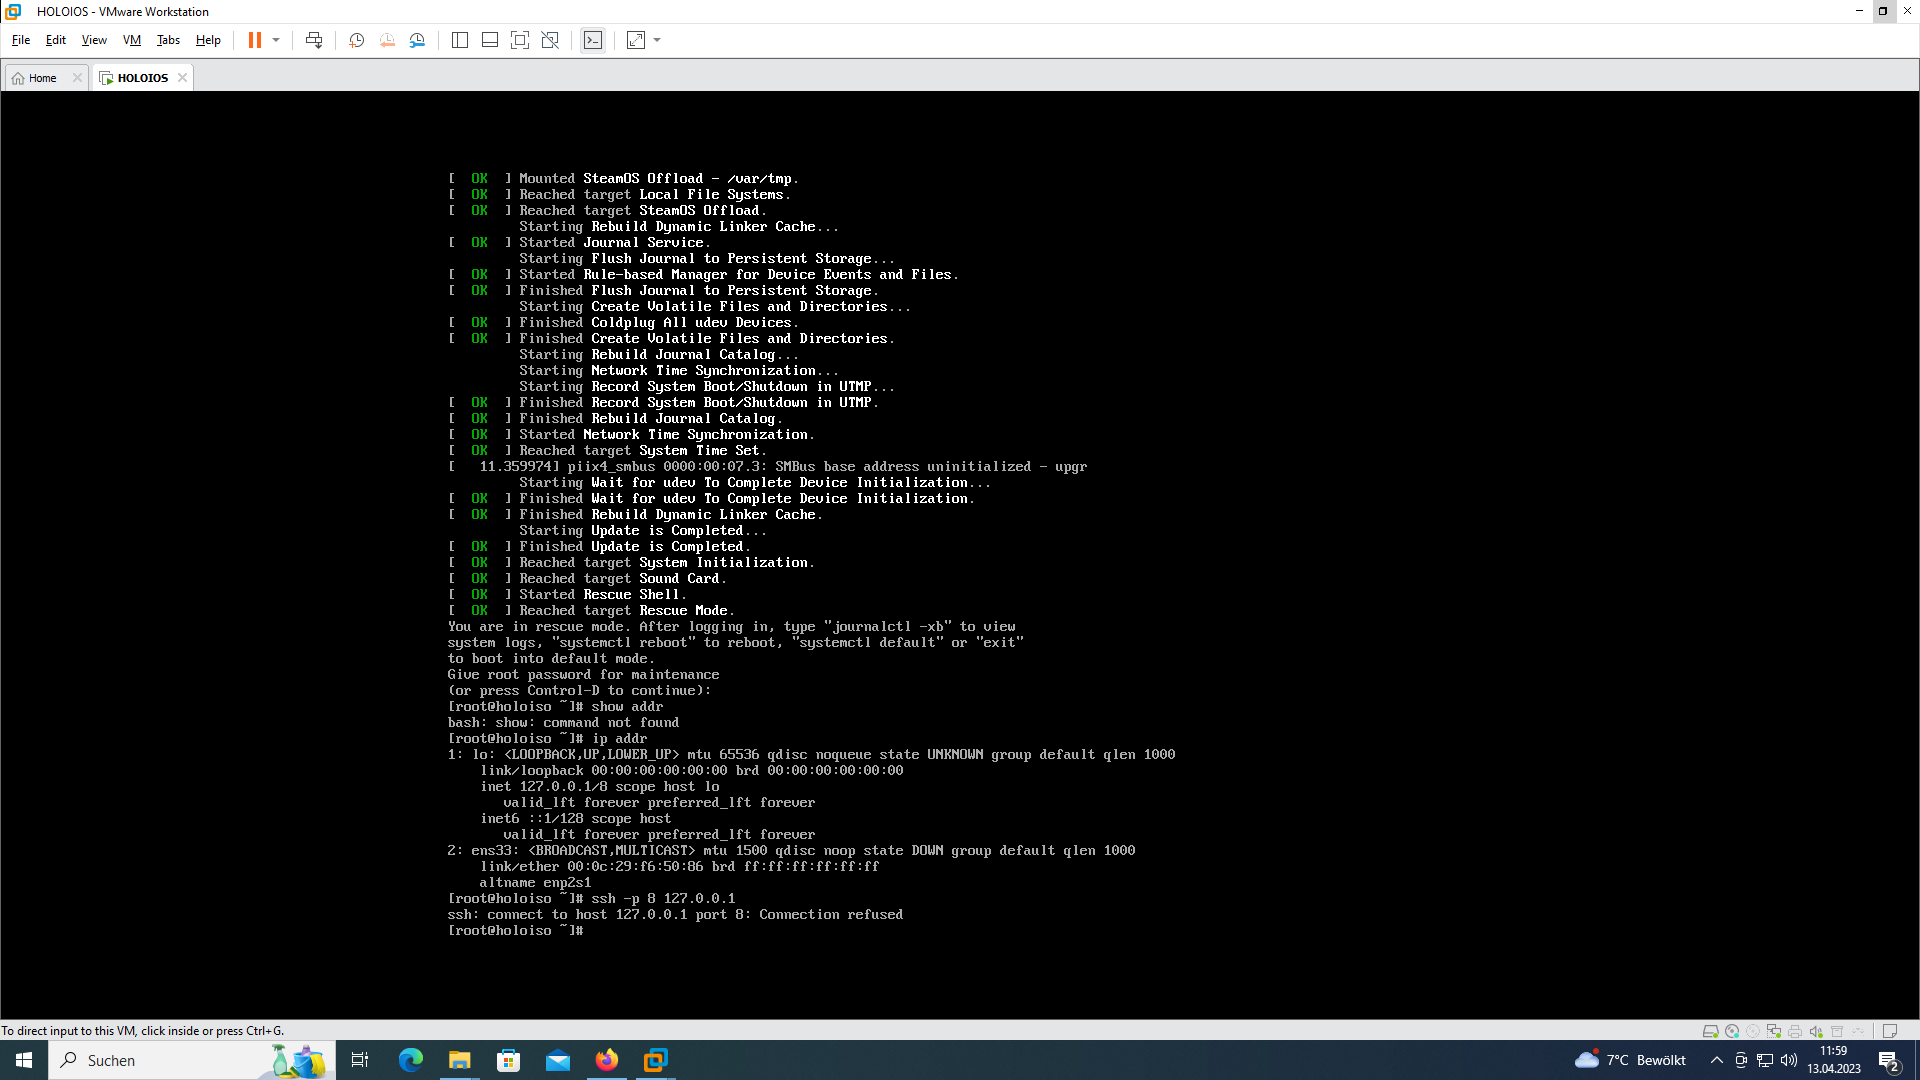Open the VM menu
The height and width of the screenshot is (1080, 1920).
[x=131, y=40]
